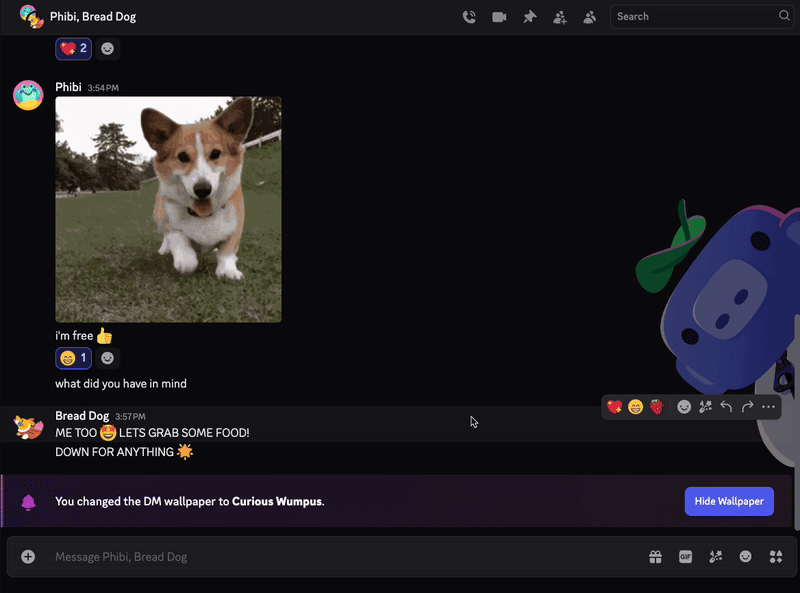
Task: Open Bread Dog's avatar profile
Action: [x=28, y=427]
